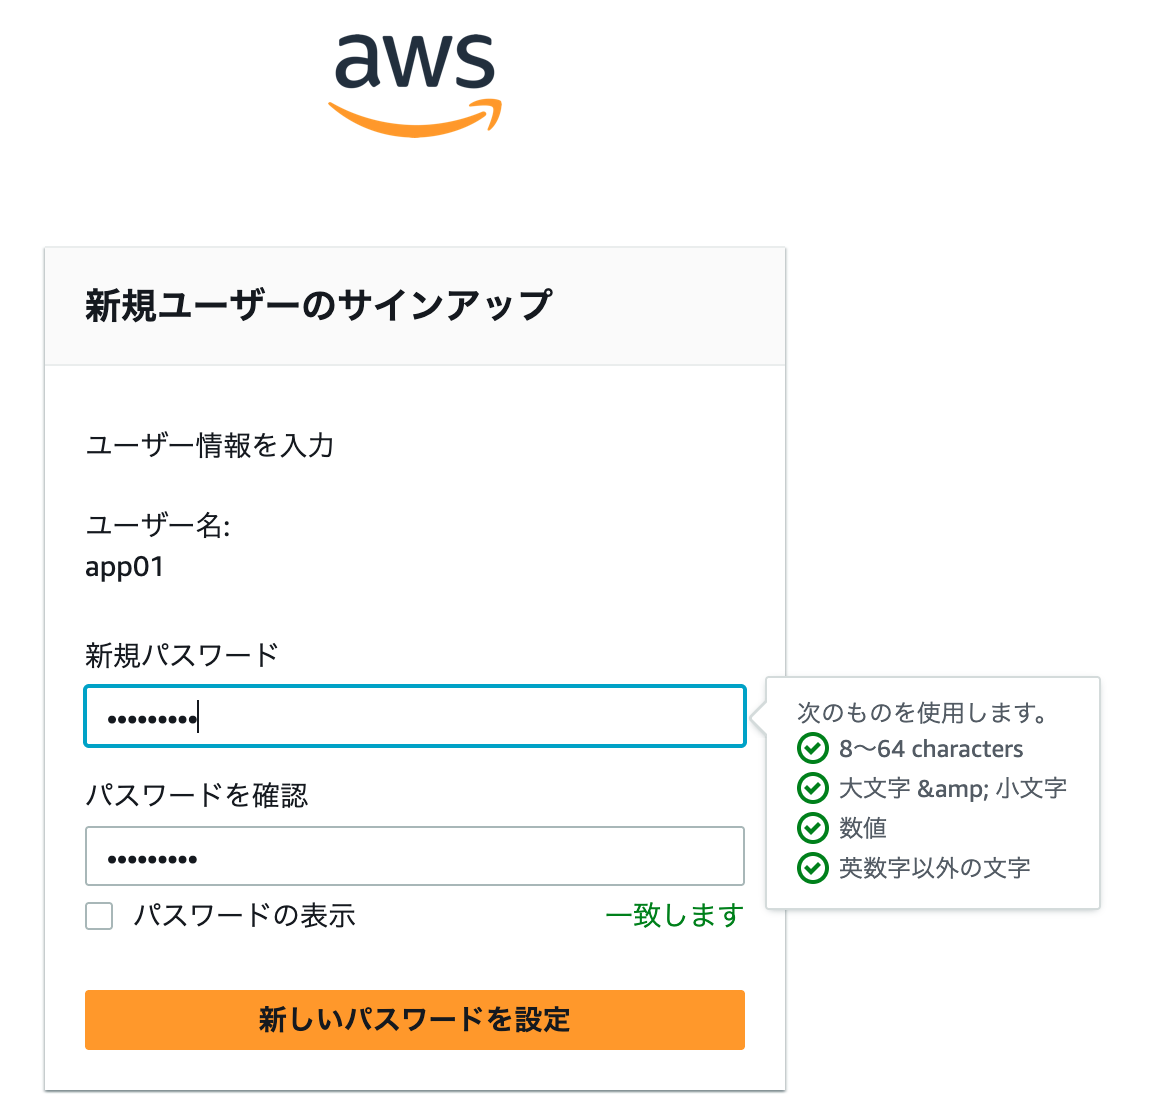Viewport: 1154px width, 1112px height.
Task: Click the 8〜64 characters requirement text
Action: [x=931, y=749]
